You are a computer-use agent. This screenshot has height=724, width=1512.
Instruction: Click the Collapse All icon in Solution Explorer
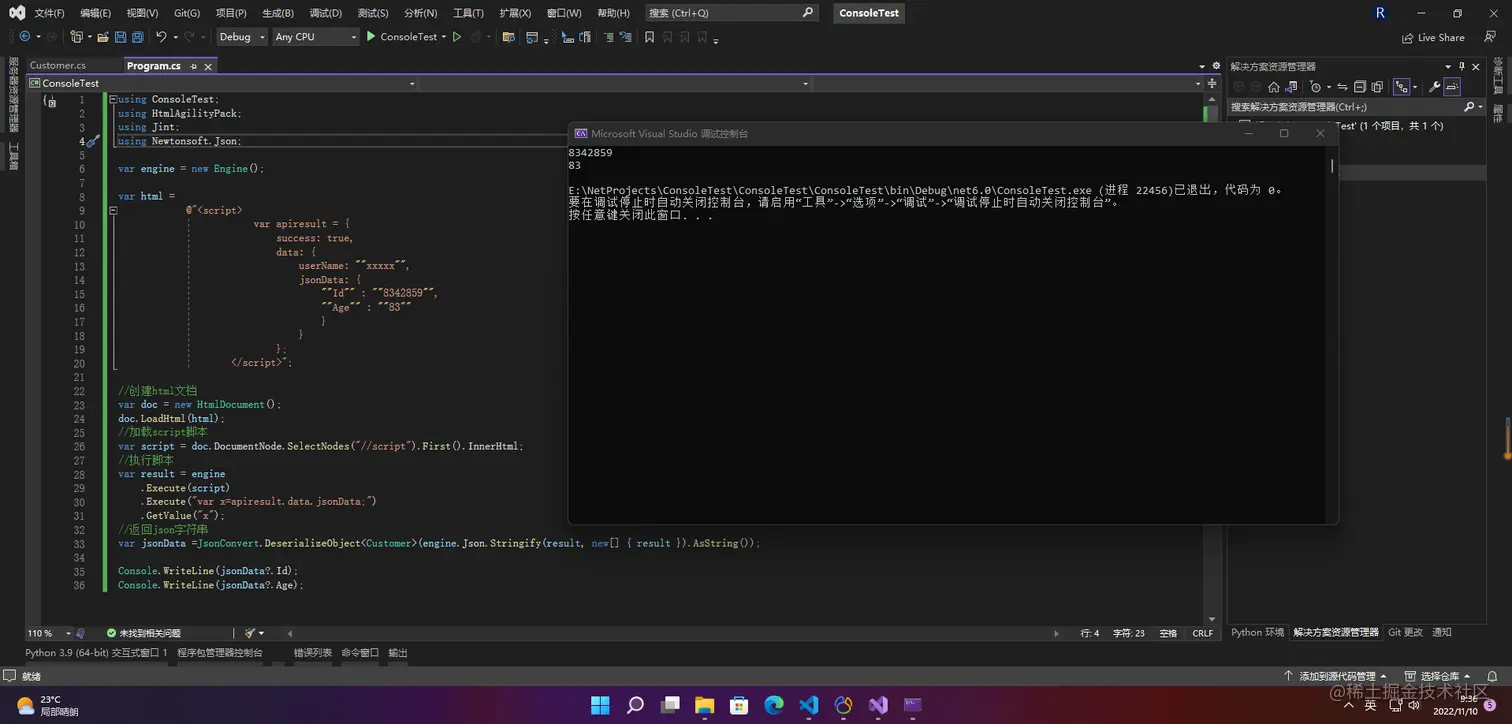(1360, 87)
